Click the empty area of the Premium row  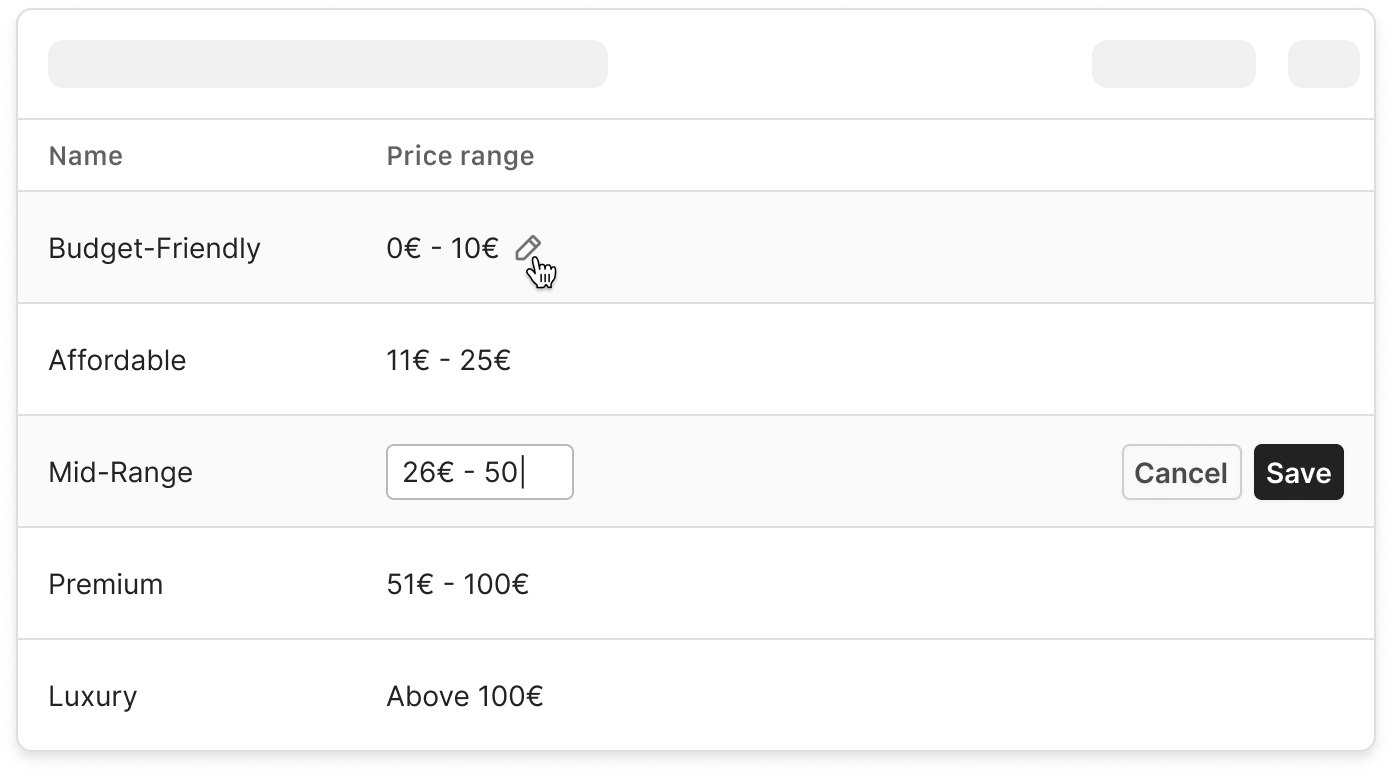coord(900,584)
